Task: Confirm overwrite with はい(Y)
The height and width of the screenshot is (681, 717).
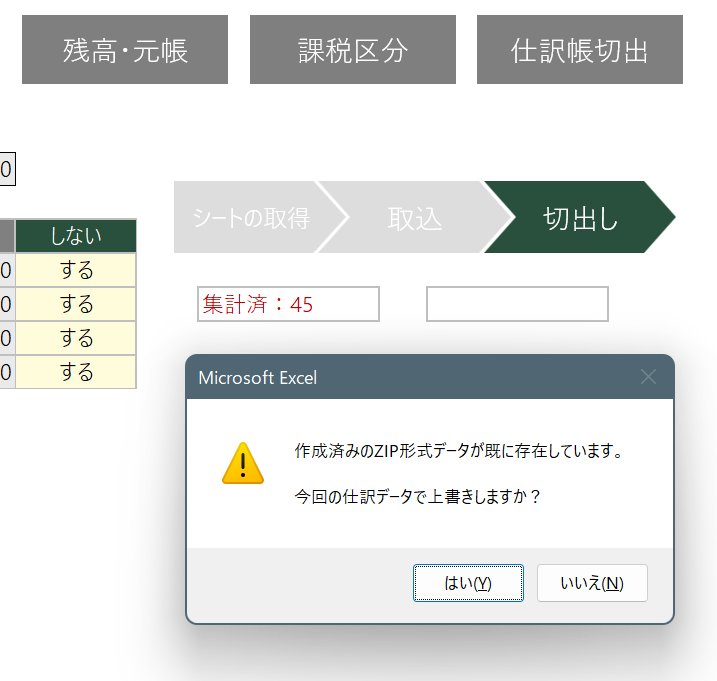Action: (468, 583)
